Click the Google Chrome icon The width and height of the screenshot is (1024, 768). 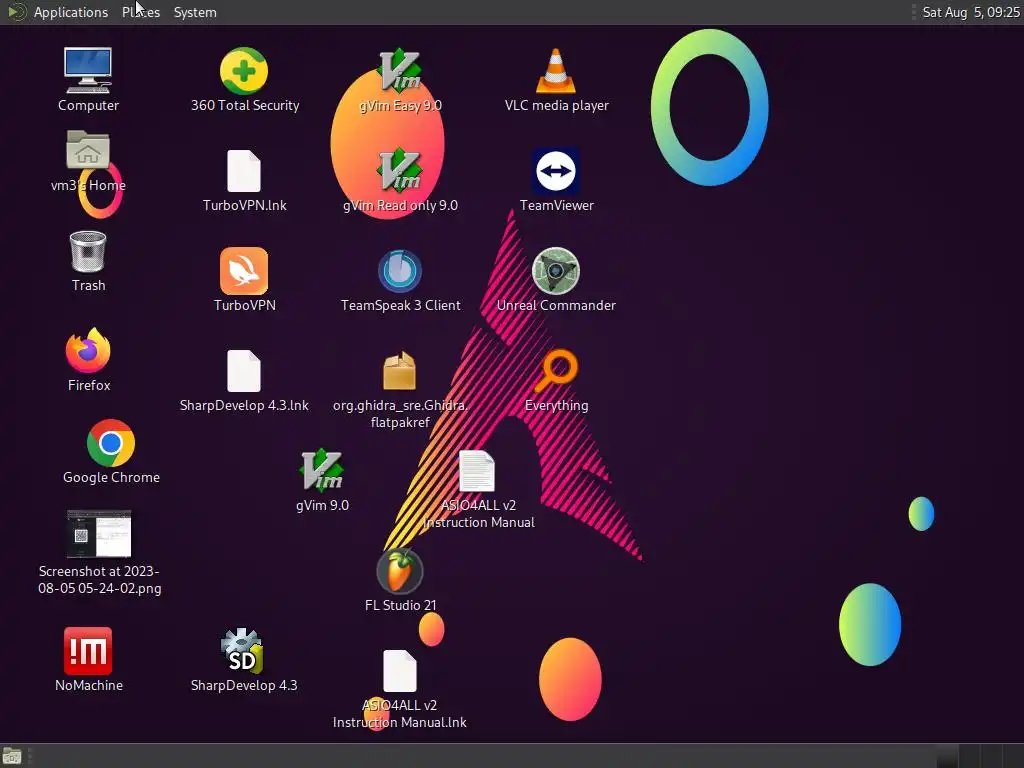coord(110,443)
